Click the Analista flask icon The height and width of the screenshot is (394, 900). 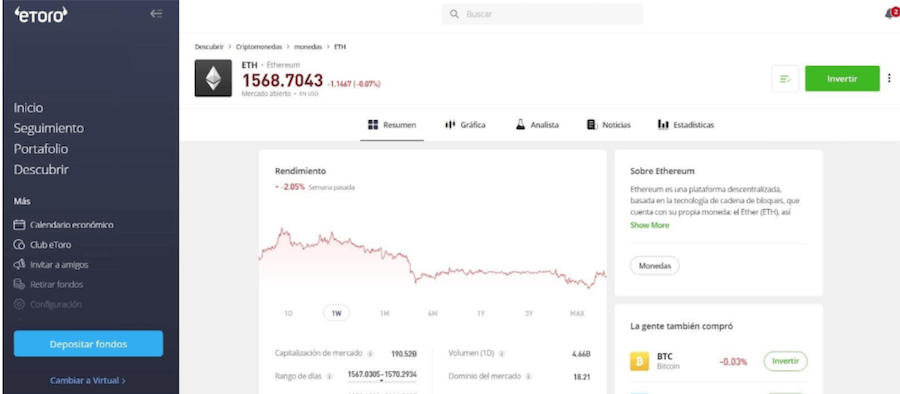(x=521, y=125)
